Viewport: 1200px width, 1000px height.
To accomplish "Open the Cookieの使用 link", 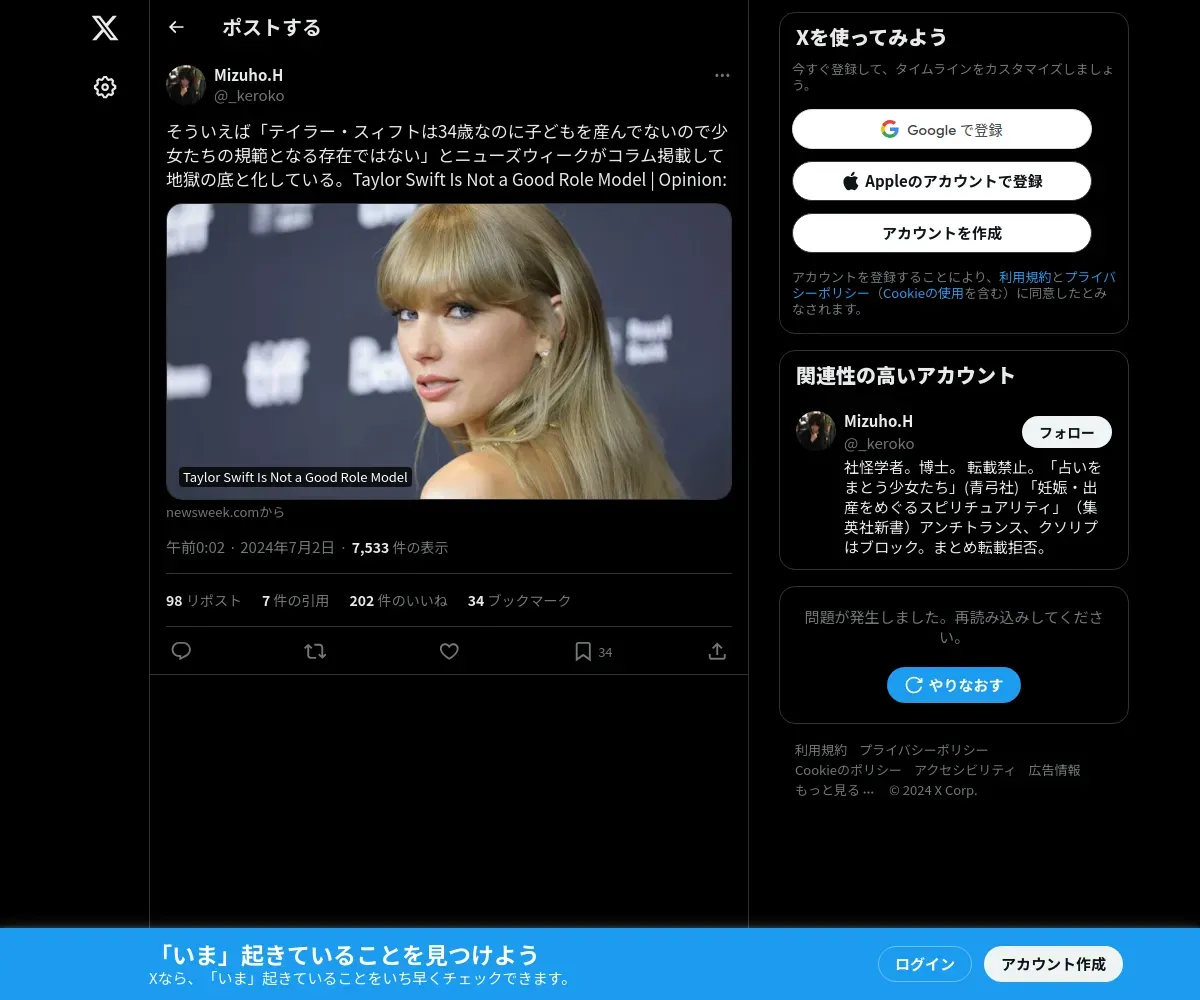I will click(922, 293).
